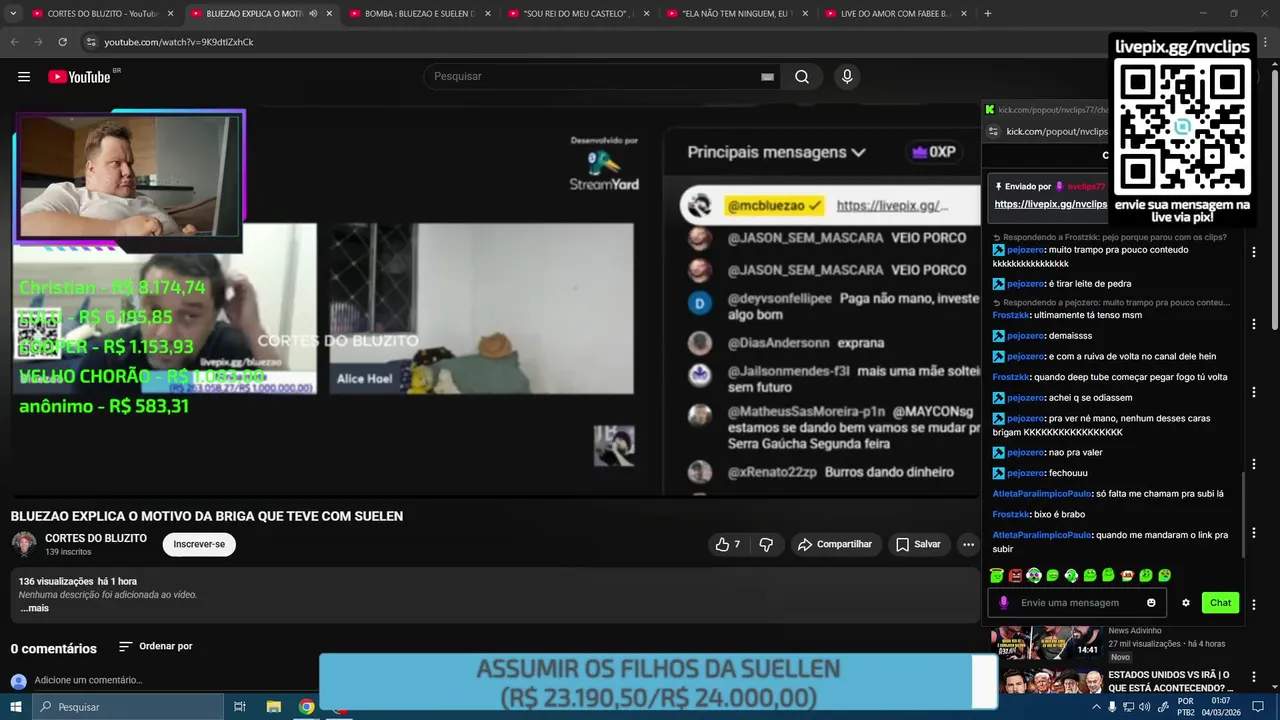Open the emoji picker in Kick message box
This screenshot has height=720, width=1280.
tap(1151, 603)
